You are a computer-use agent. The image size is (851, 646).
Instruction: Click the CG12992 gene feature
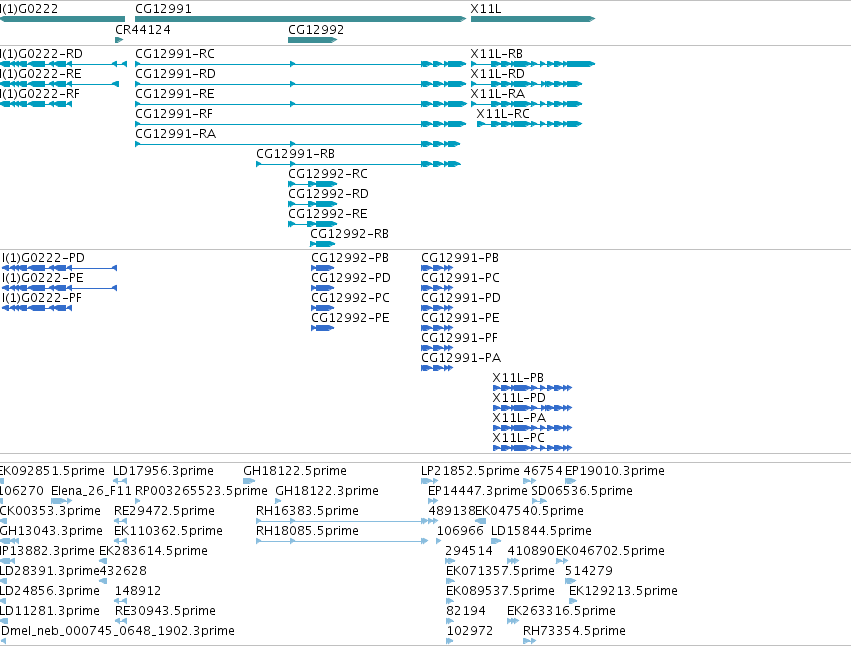[x=313, y=40]
